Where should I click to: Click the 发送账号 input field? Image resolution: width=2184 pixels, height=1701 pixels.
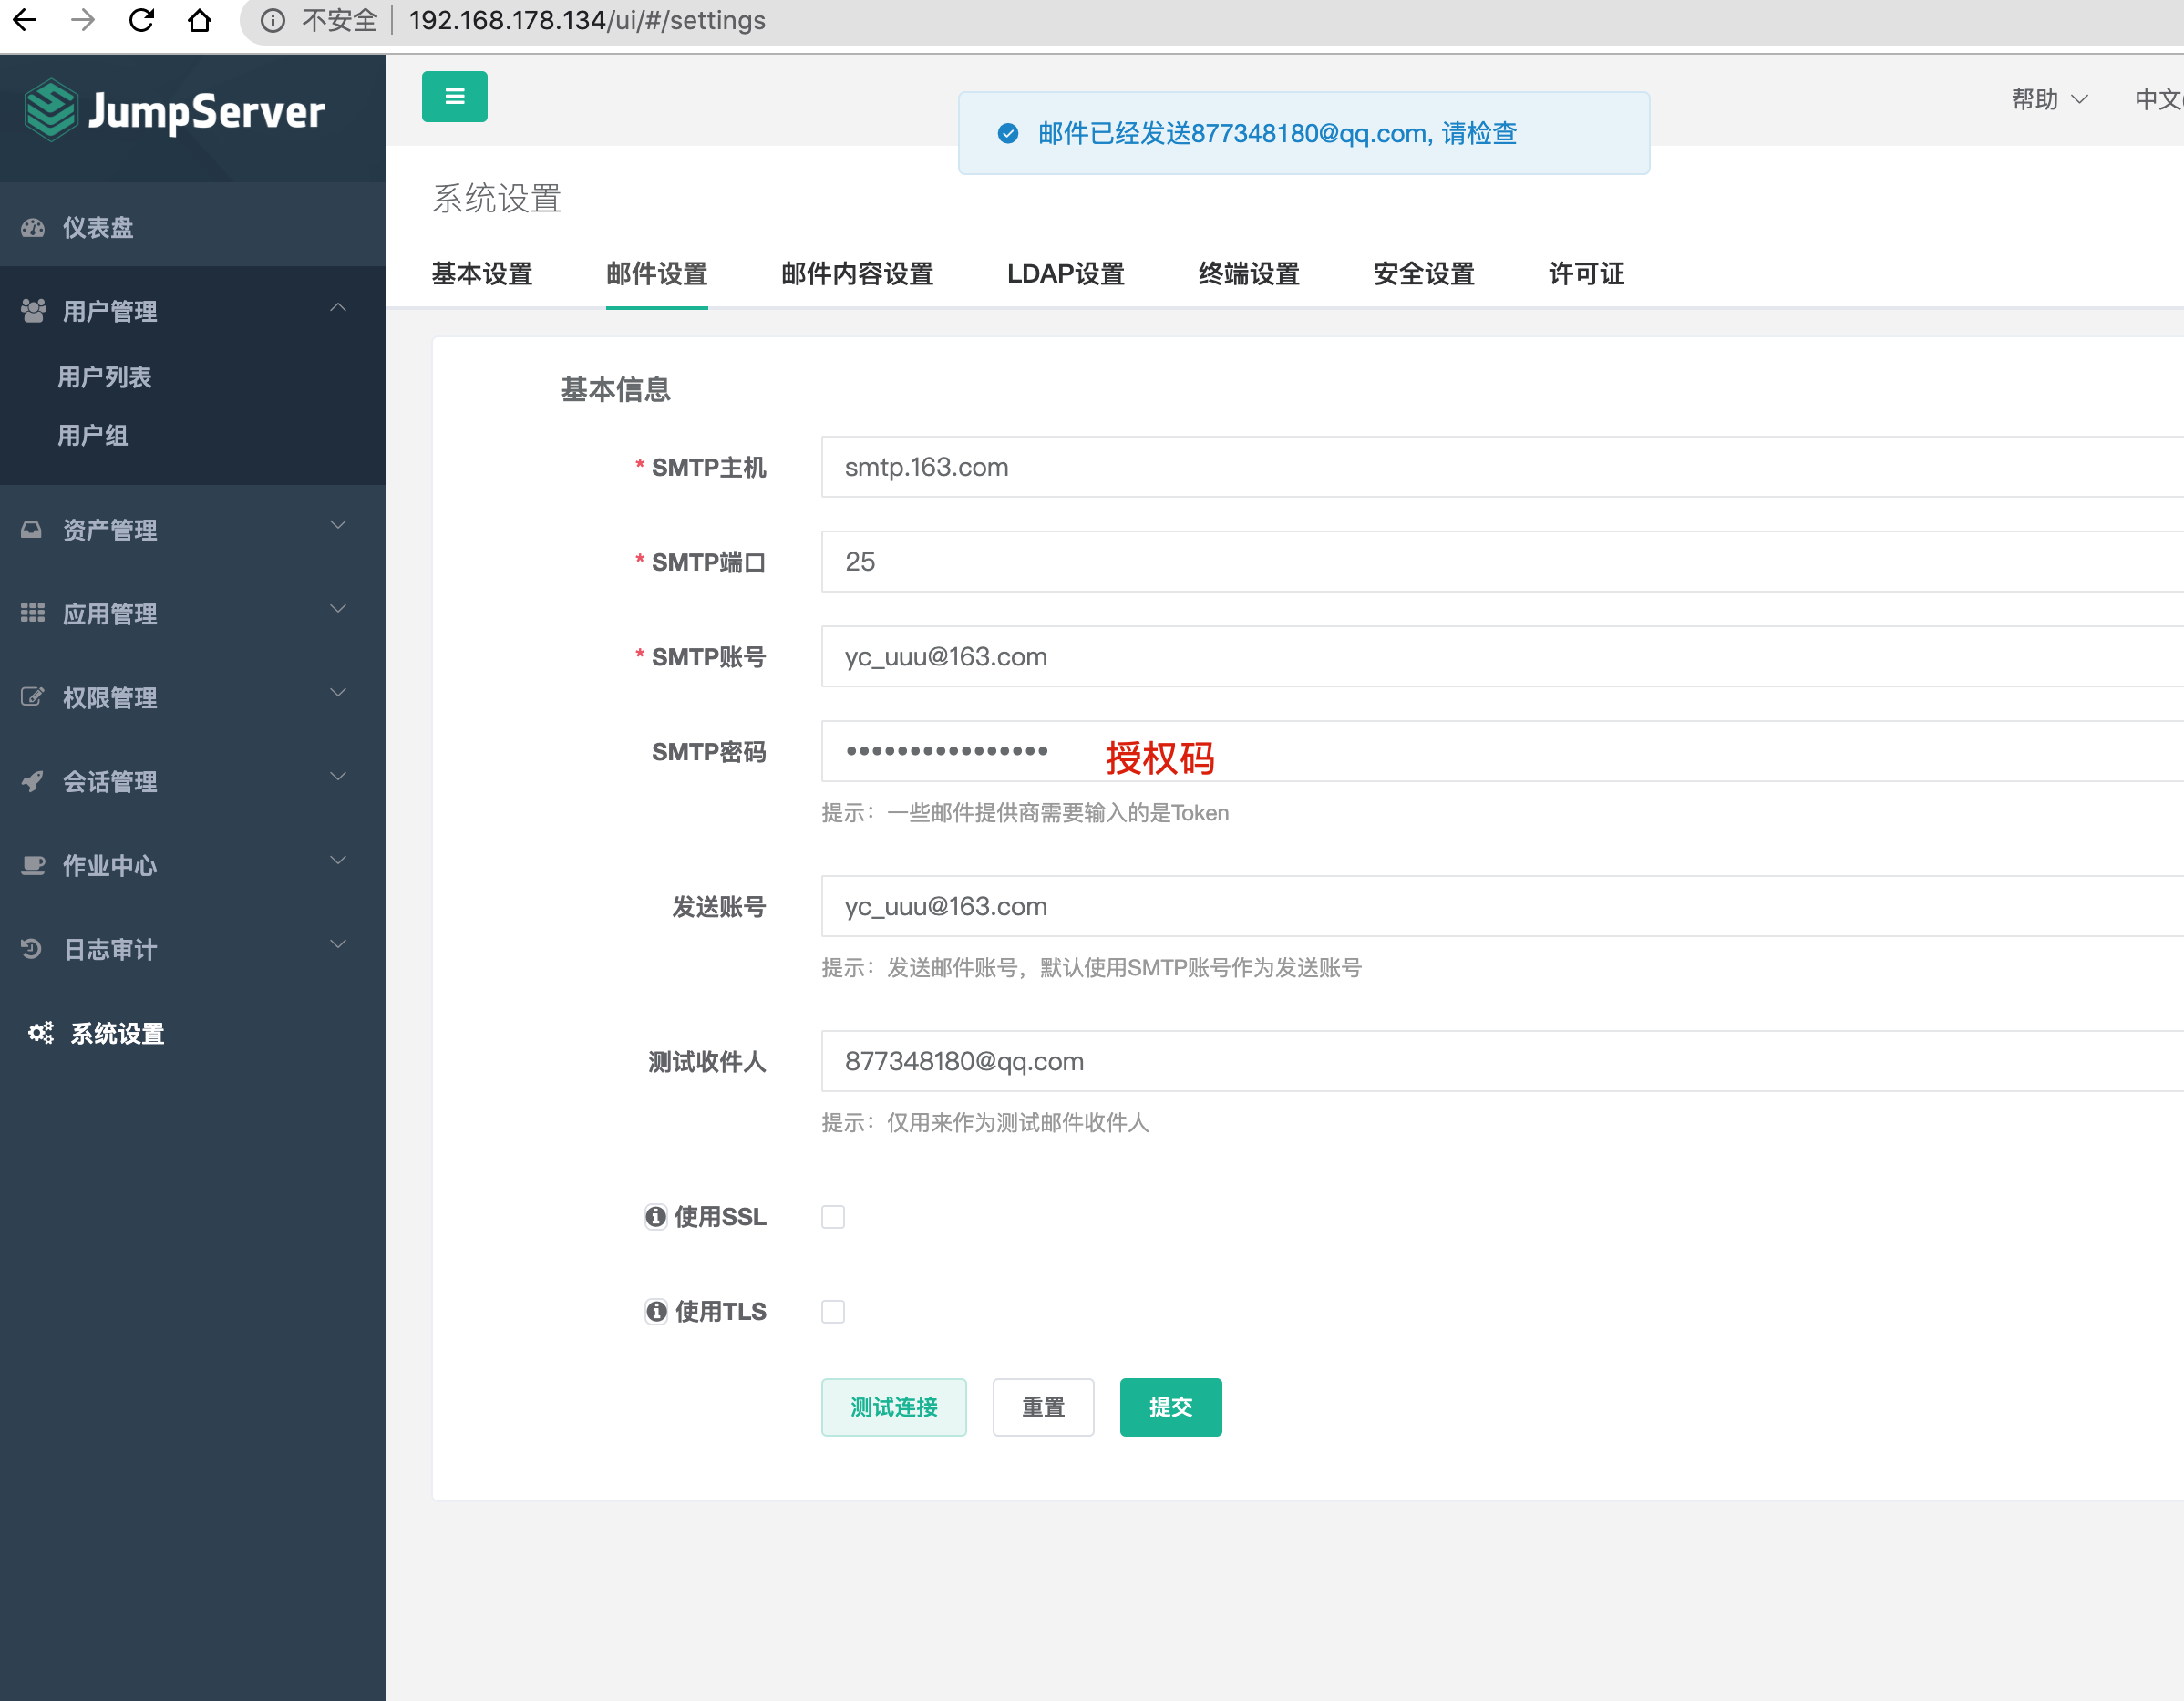click(1502, 906)
